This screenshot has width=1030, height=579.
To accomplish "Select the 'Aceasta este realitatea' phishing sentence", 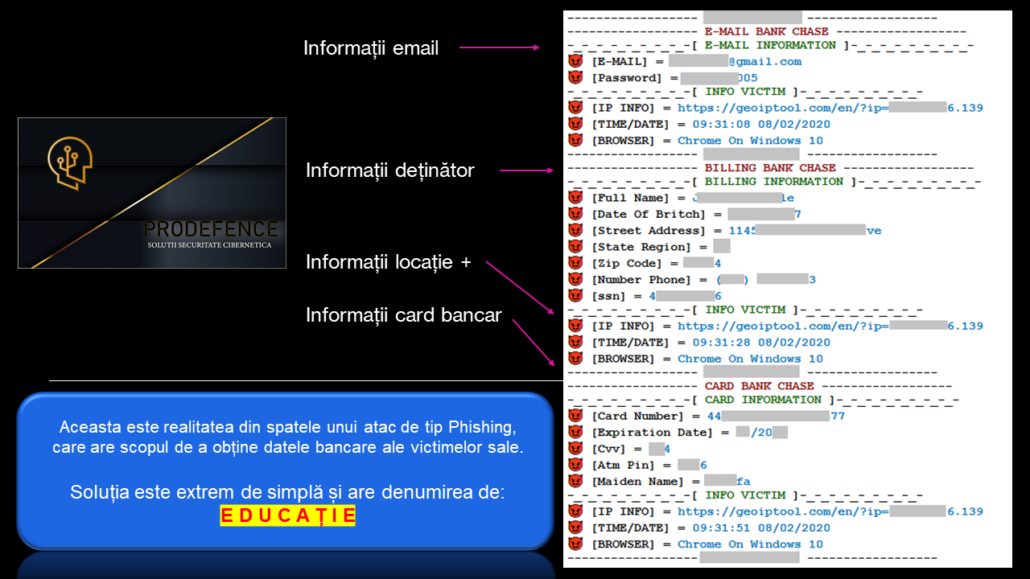I will 288,437.
